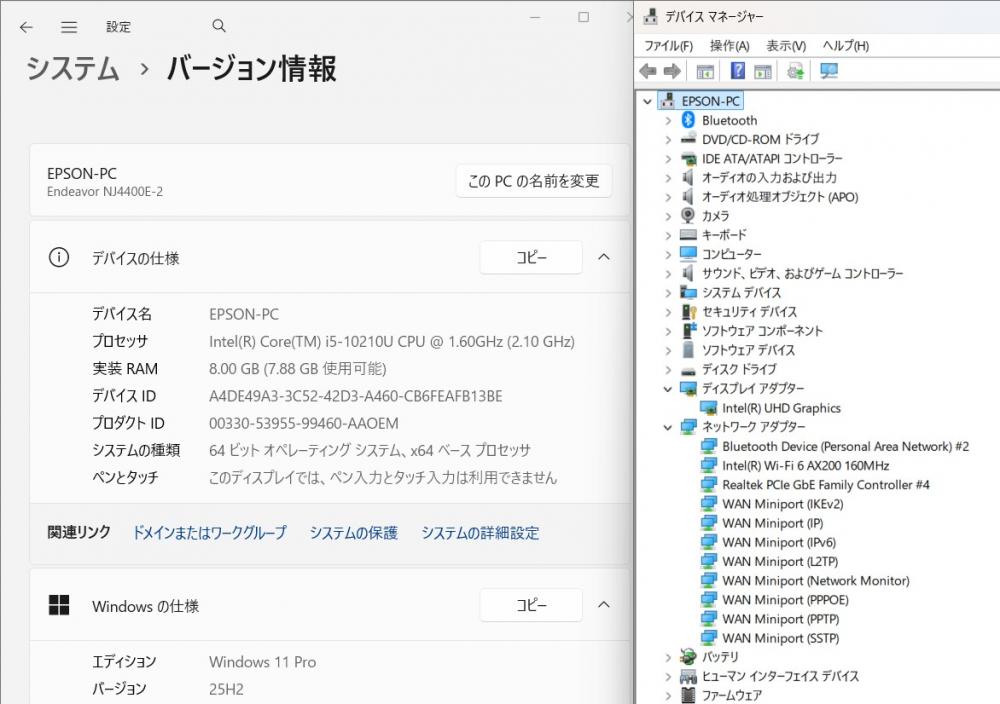Click この PC の名前を変更 button
Screen dimensions: 1000x704
534,181
